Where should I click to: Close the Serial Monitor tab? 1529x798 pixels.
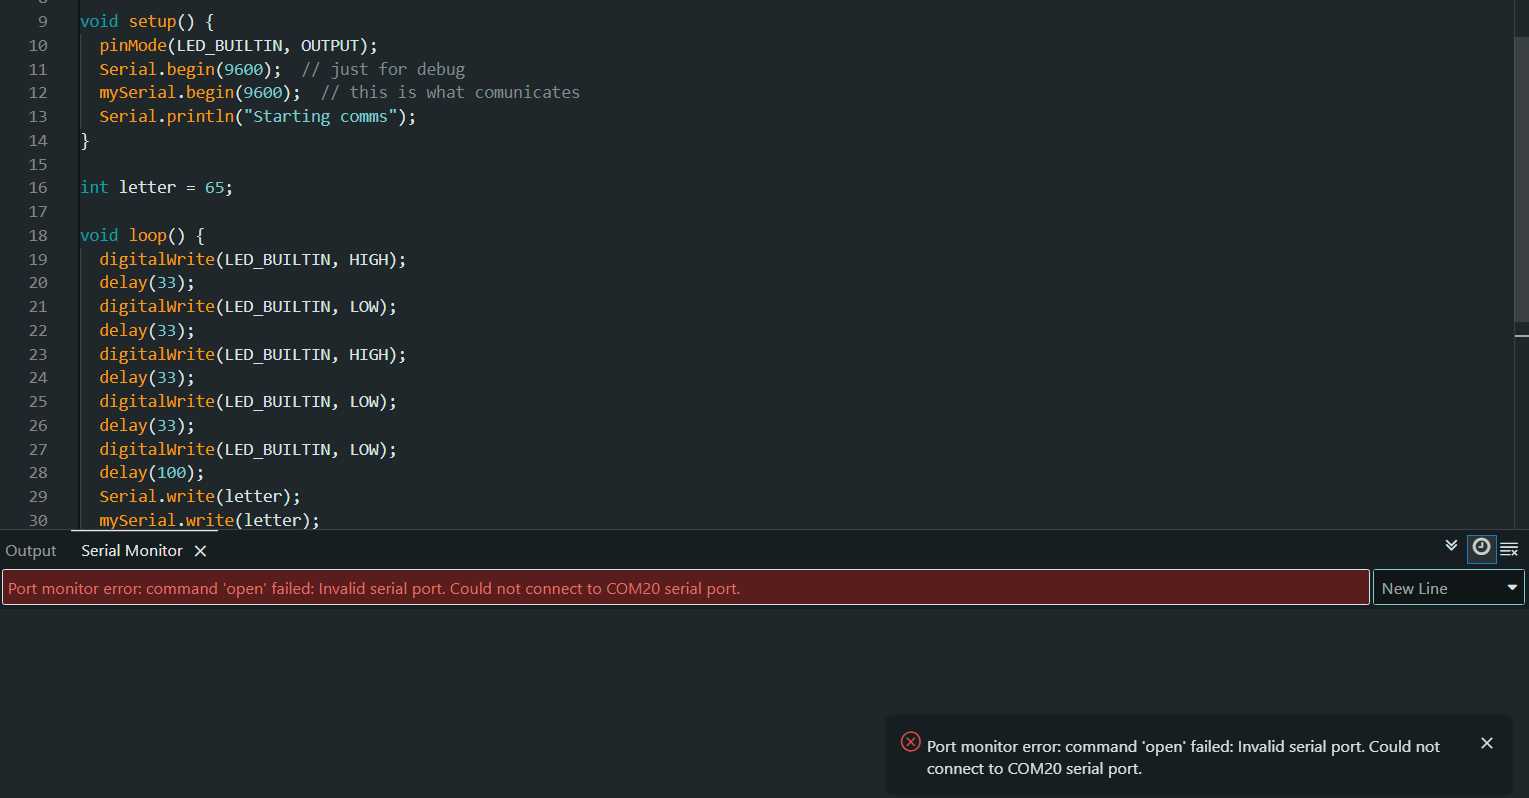(x=200, y=551)
